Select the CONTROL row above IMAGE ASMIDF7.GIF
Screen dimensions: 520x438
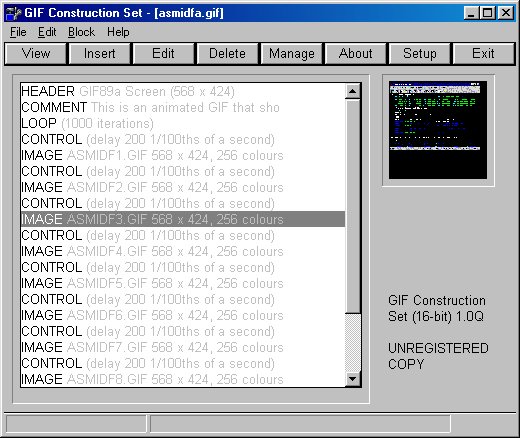183,331
